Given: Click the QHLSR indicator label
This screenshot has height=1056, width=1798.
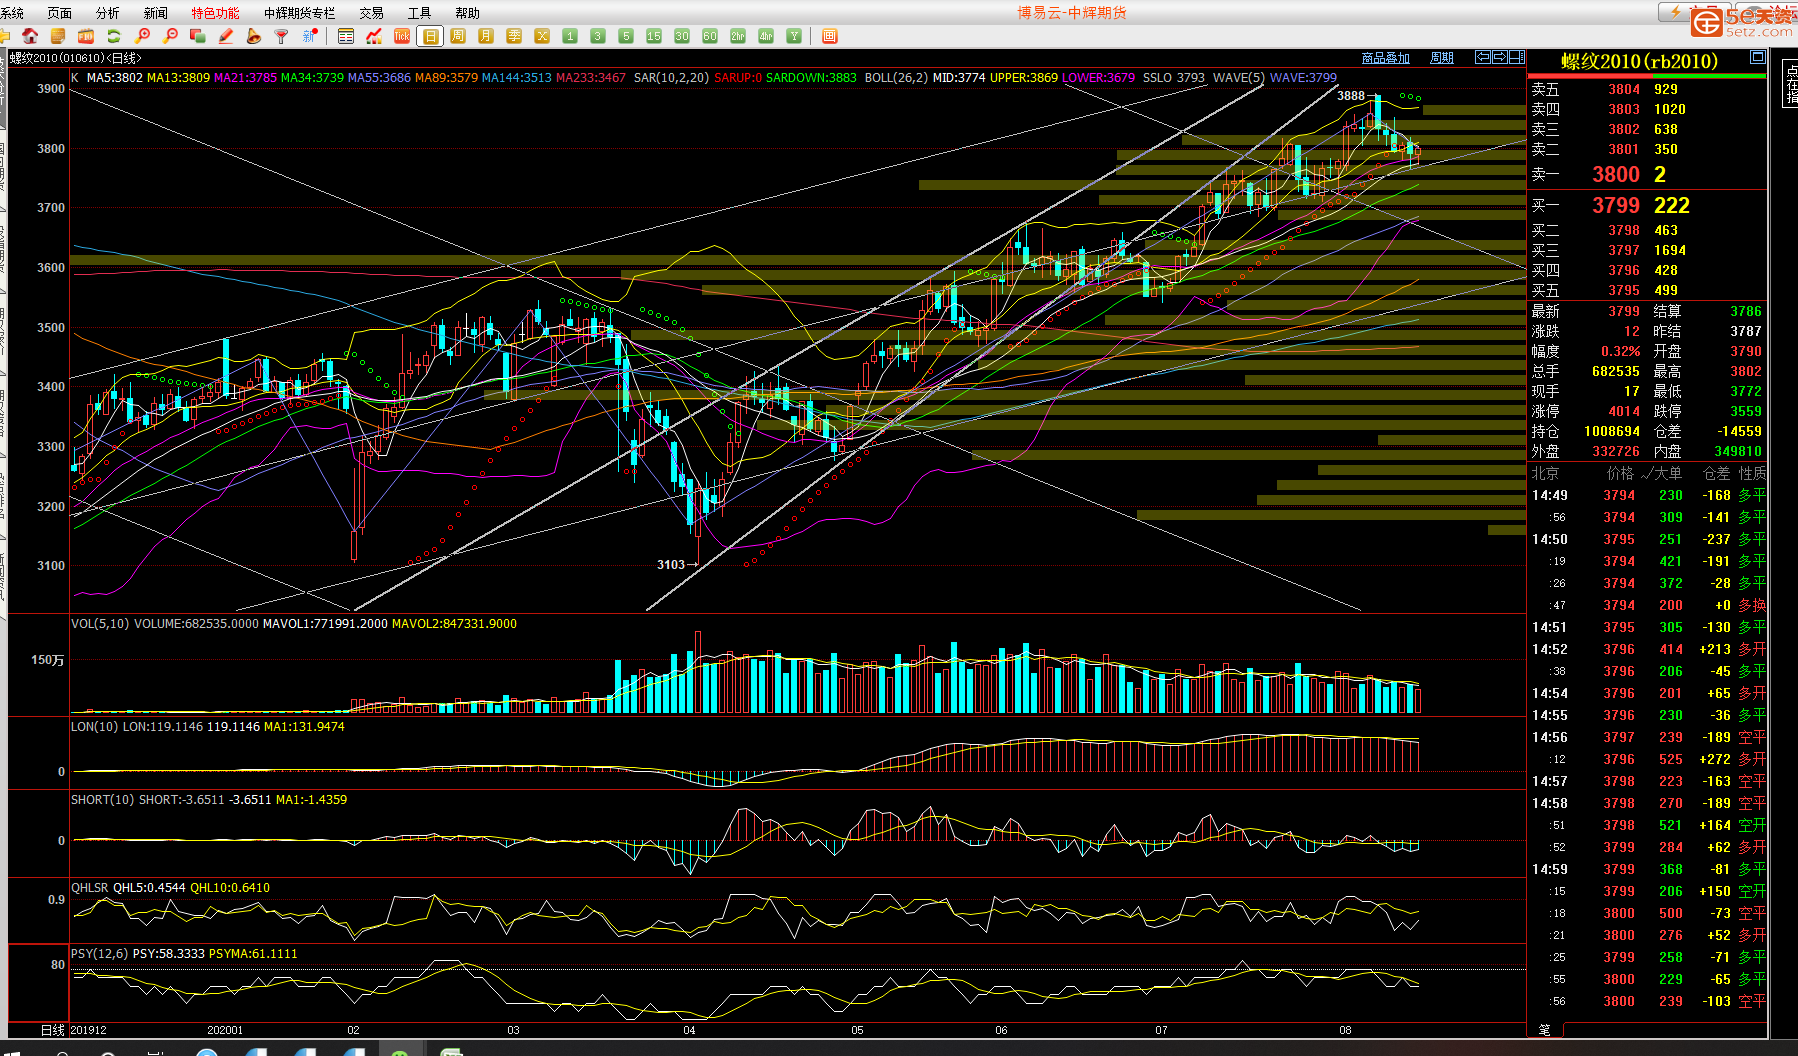Looking at the screenshot, I should point(90,888).
